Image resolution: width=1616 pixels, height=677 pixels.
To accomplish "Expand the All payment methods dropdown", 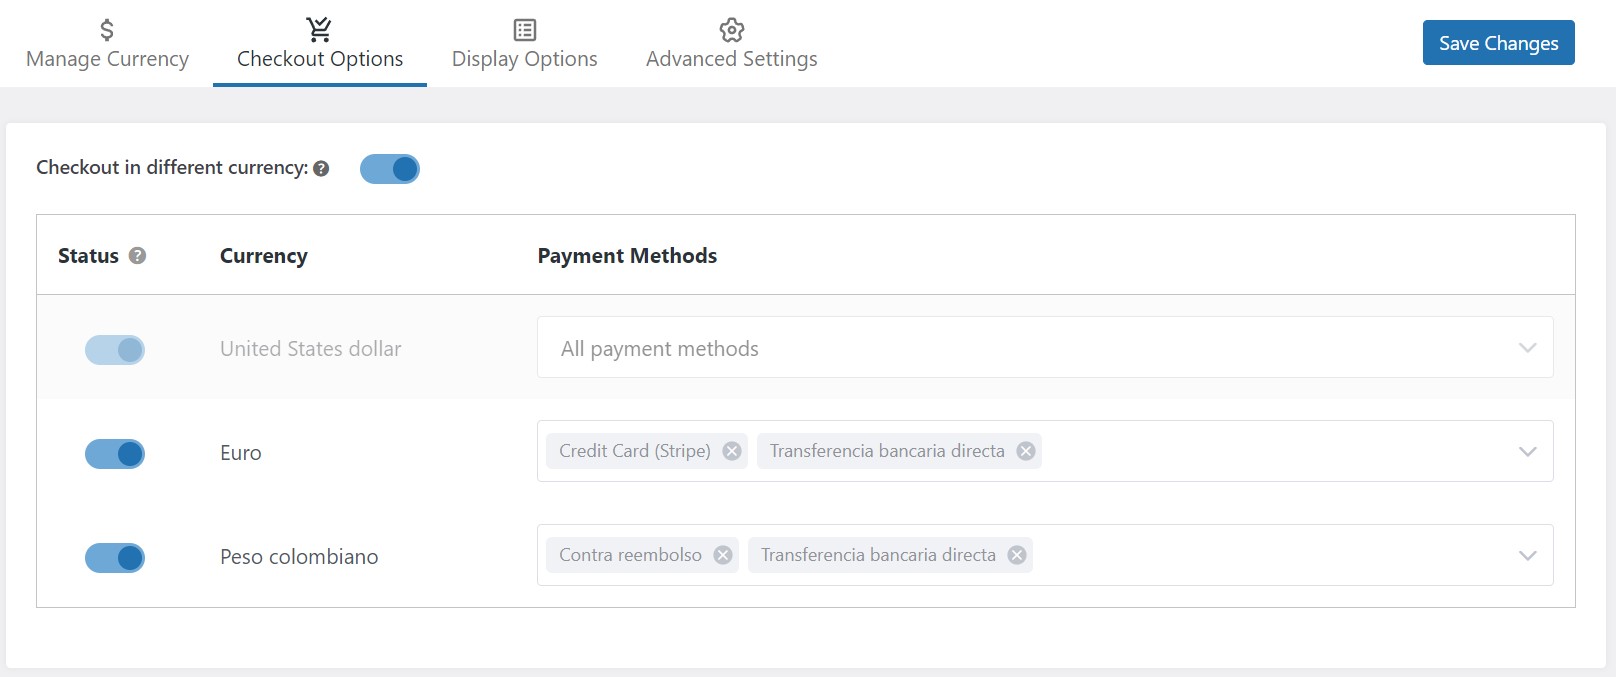I will click(1045, 347).
